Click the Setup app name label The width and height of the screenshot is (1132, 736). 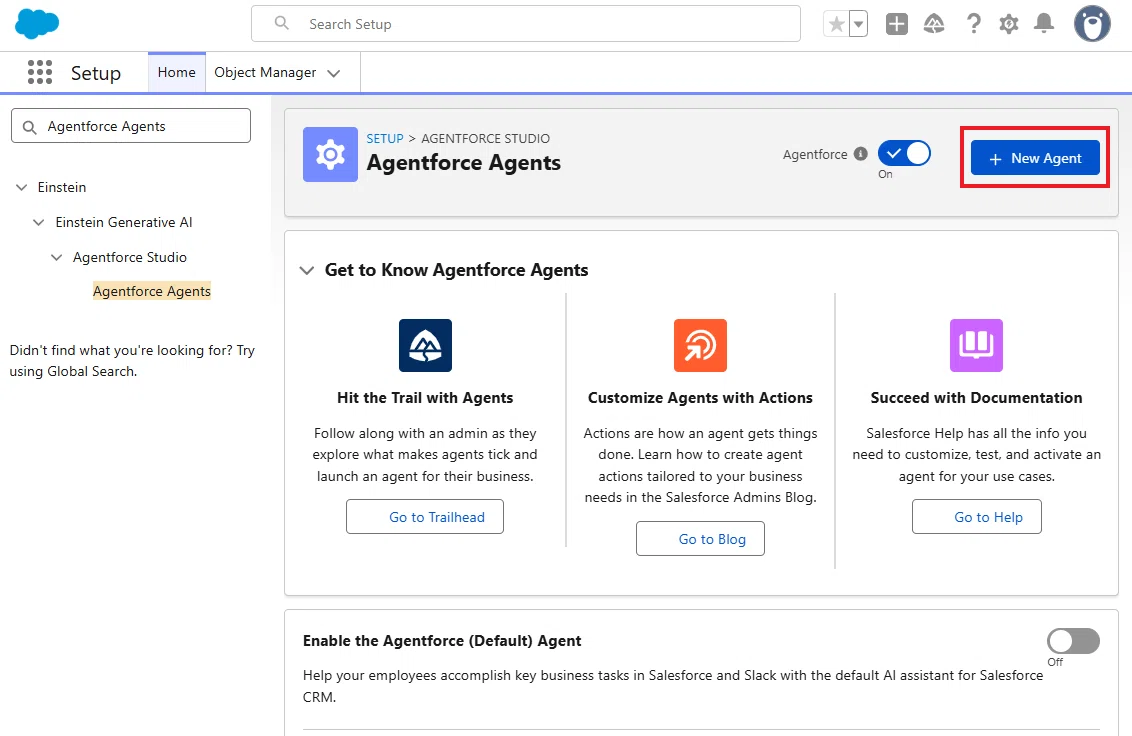coord(96,73)
